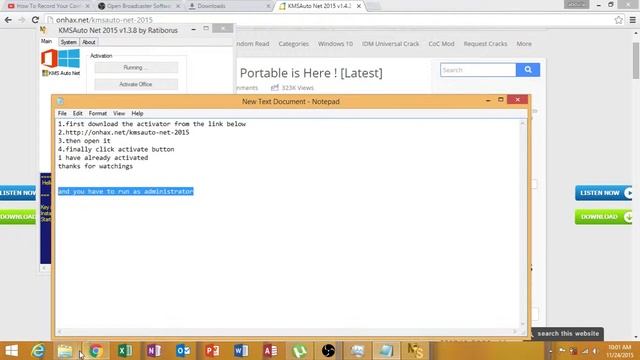
Task: Launch Internet Explorer from taskbar
Action: 38,351
